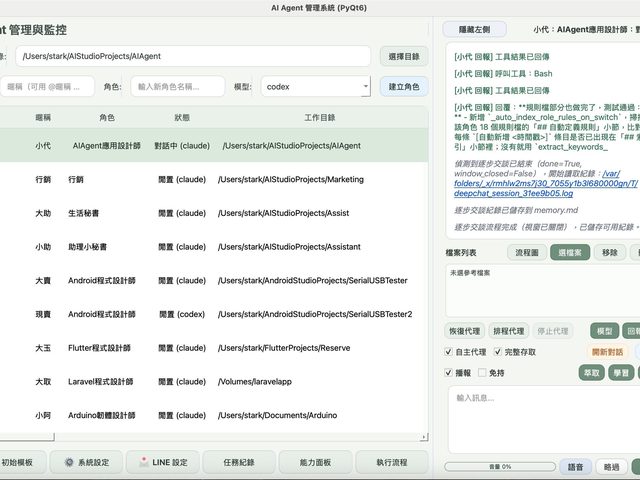Click the 選擇目錄 button
Screen dimensions: 640x480
[404, 56]
